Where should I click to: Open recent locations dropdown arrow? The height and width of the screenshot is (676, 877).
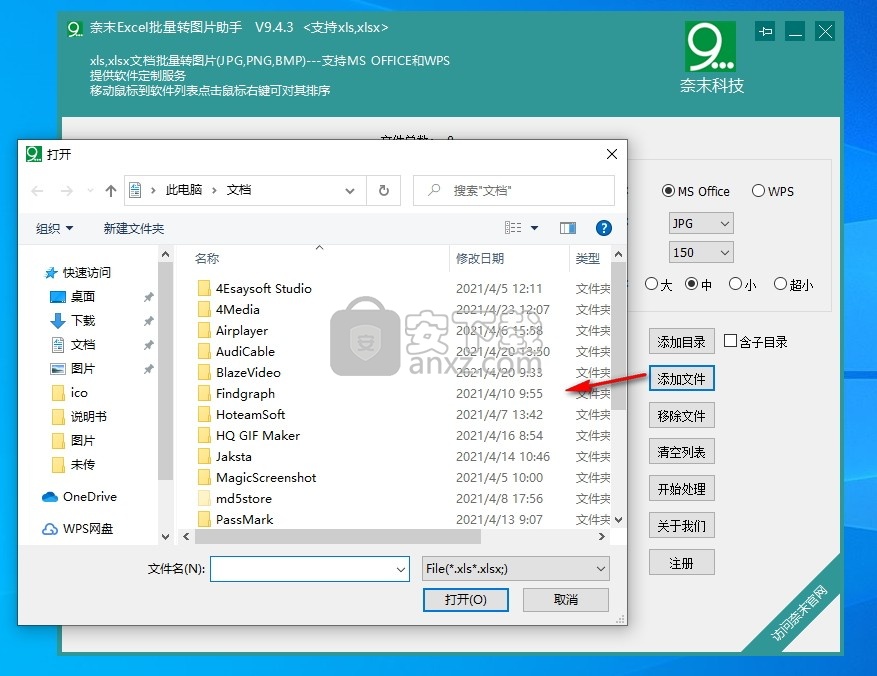[x=91, y=191]
